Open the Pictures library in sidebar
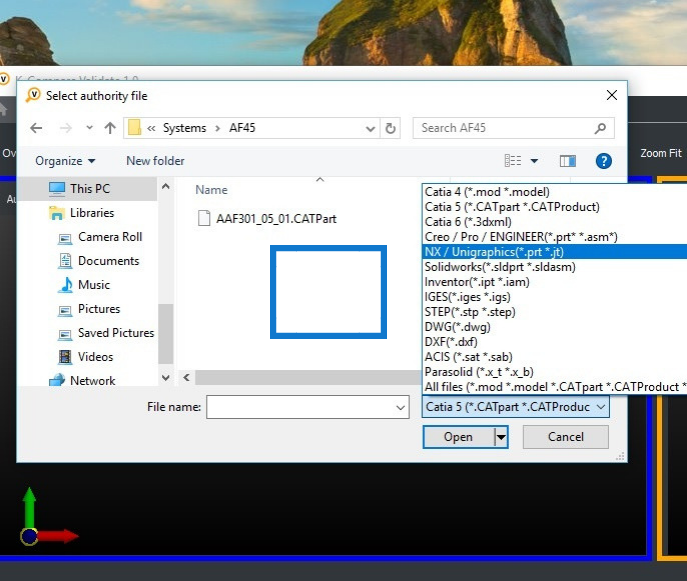This screenshot has width=687, height=581. coord(99,309)
